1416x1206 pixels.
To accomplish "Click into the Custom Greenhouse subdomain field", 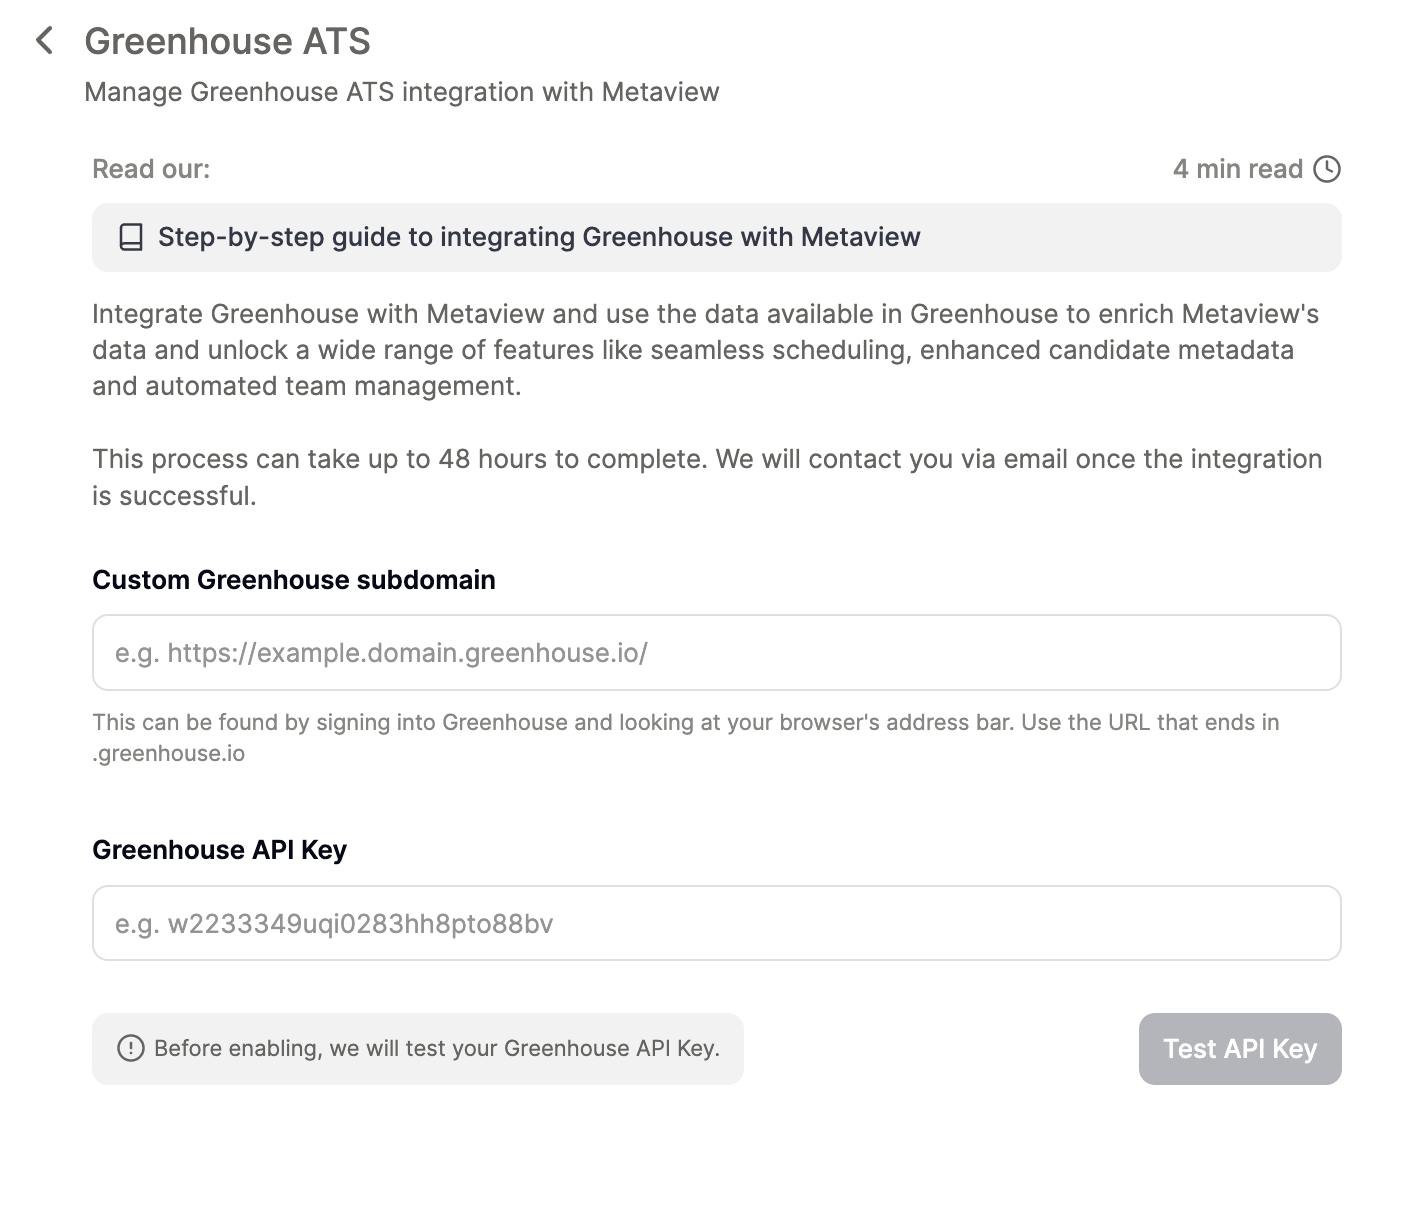I will point(716,652).
